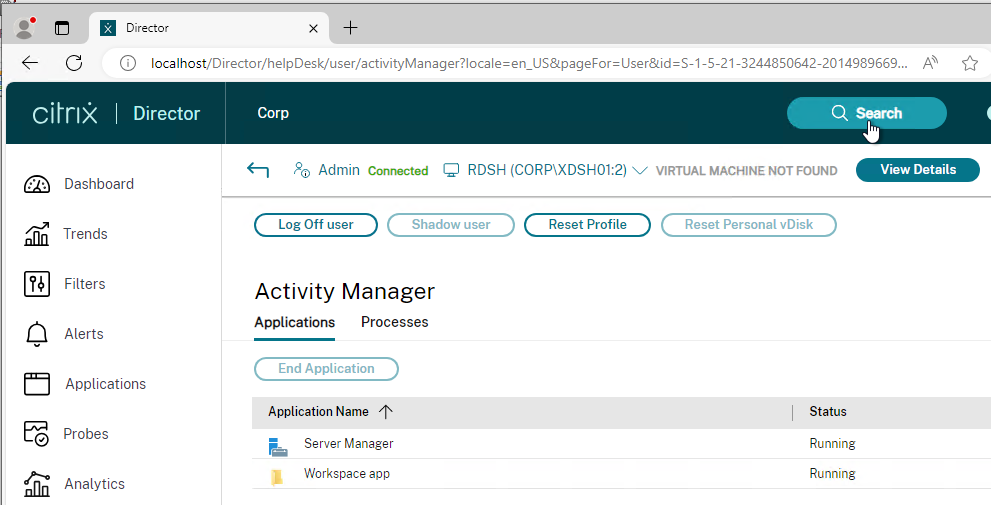Click the Server Manager application icon

click(x=277, y=446)
